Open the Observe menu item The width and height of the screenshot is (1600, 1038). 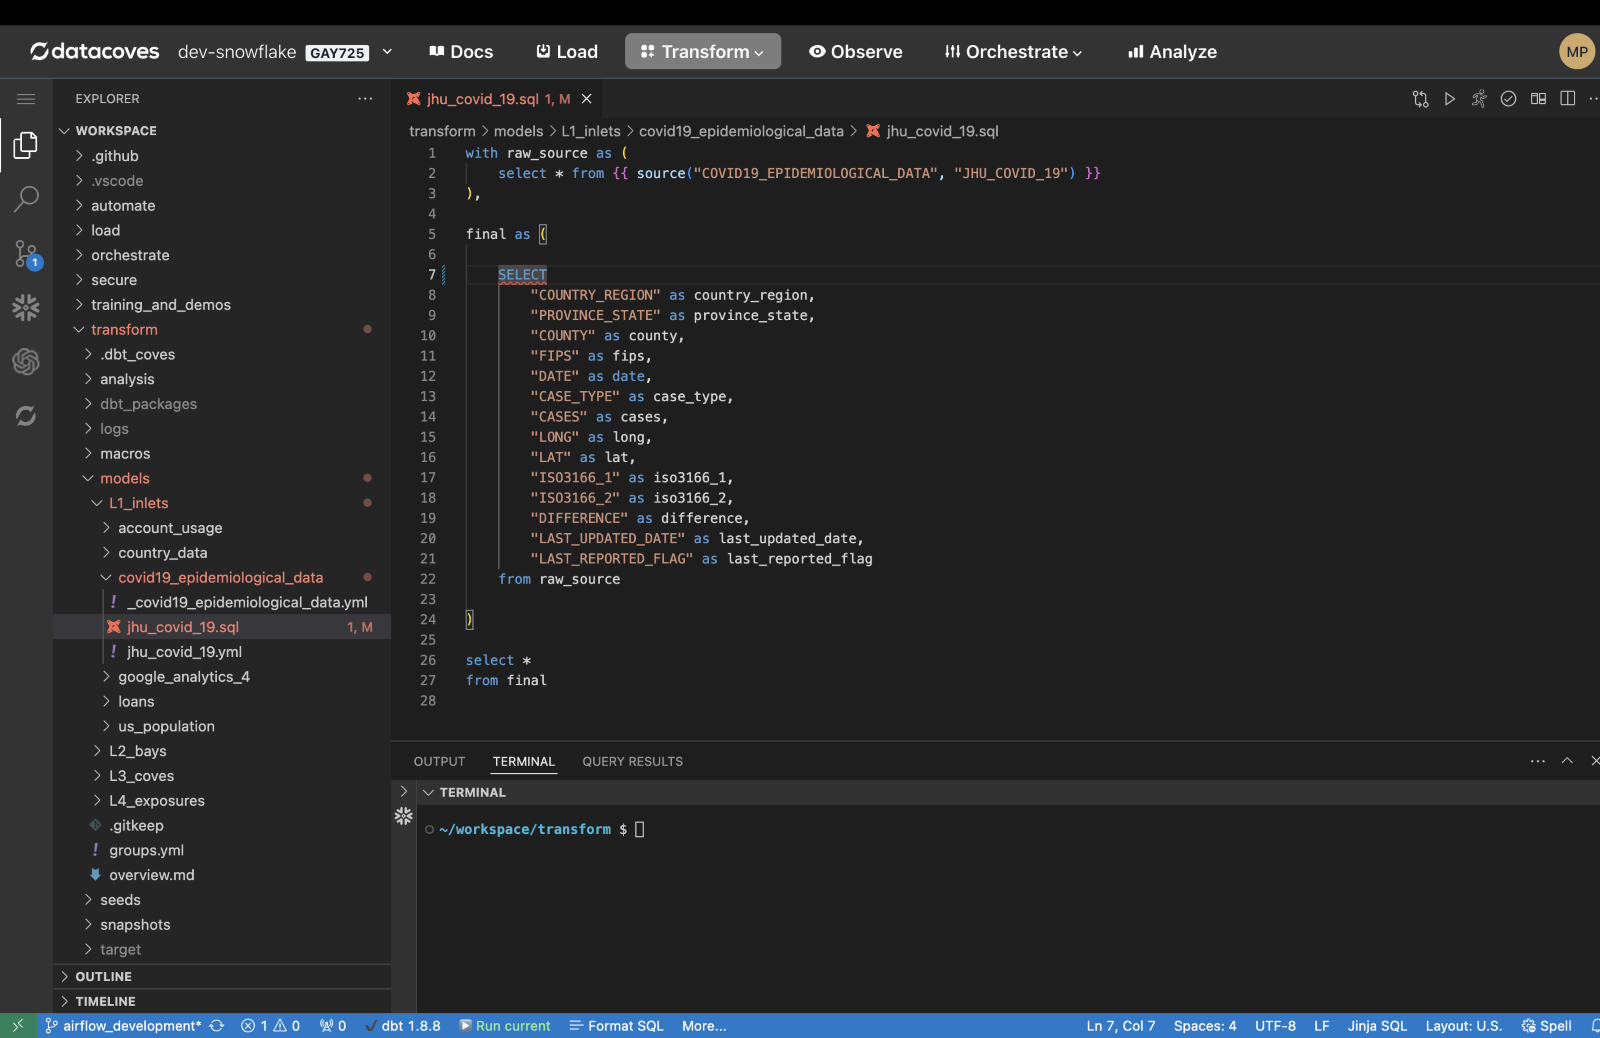pos(855,52)
